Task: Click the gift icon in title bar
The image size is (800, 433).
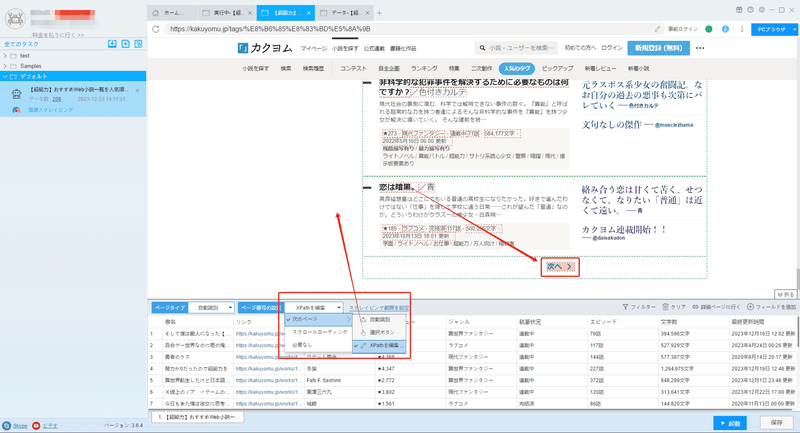Action: click(x=739, y=10)
